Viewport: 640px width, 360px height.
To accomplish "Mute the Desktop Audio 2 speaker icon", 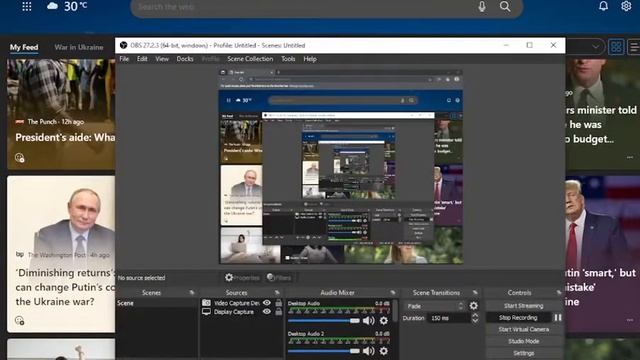I will pyautogui.click(x=369, y=351).
